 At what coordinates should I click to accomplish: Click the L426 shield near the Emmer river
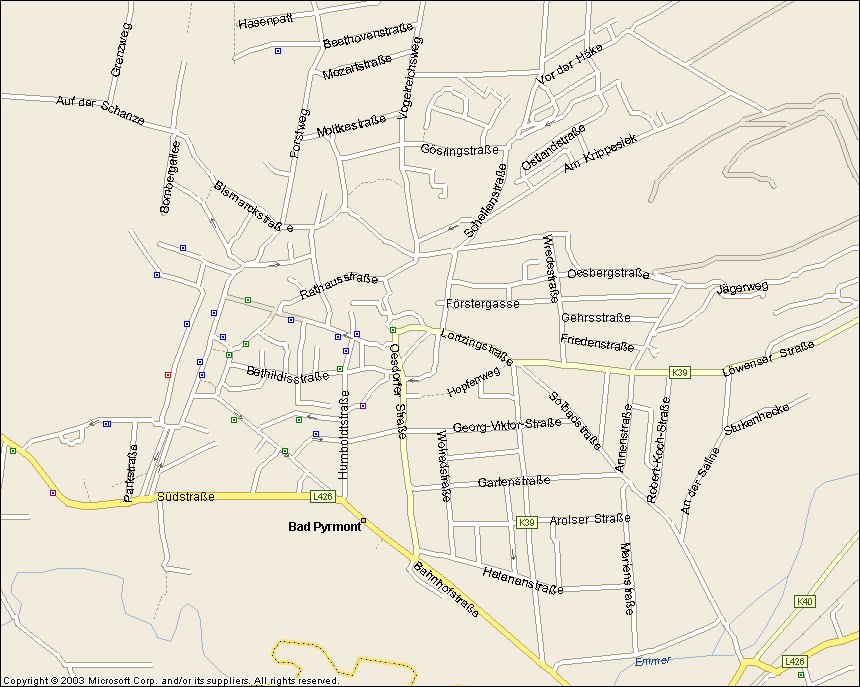click(794, 661)
